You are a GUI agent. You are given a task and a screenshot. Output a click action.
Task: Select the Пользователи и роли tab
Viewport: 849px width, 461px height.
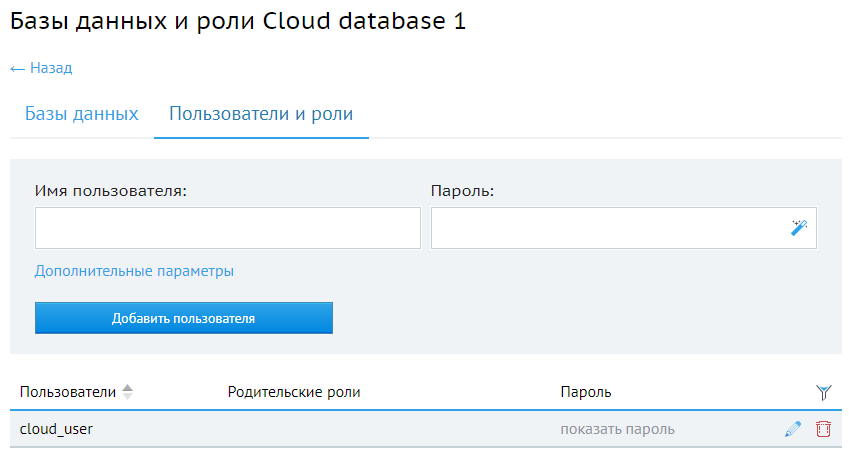coord(261,113)
